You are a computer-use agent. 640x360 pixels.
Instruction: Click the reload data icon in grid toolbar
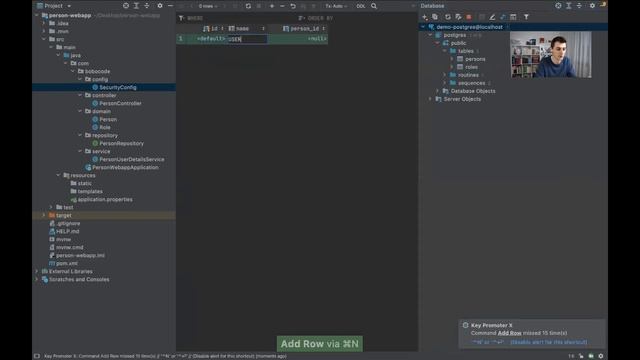248,6
